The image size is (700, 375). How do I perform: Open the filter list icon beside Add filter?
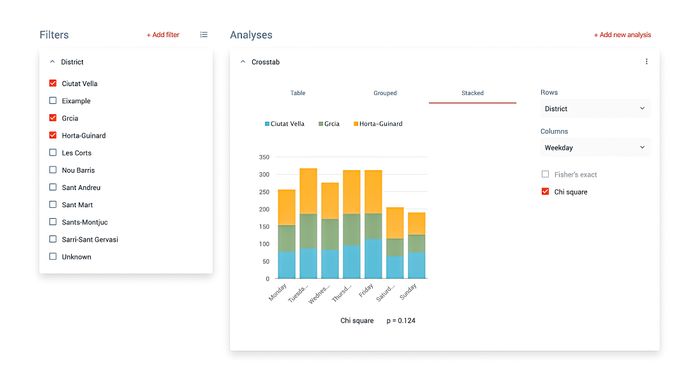[x=204, y=34]
